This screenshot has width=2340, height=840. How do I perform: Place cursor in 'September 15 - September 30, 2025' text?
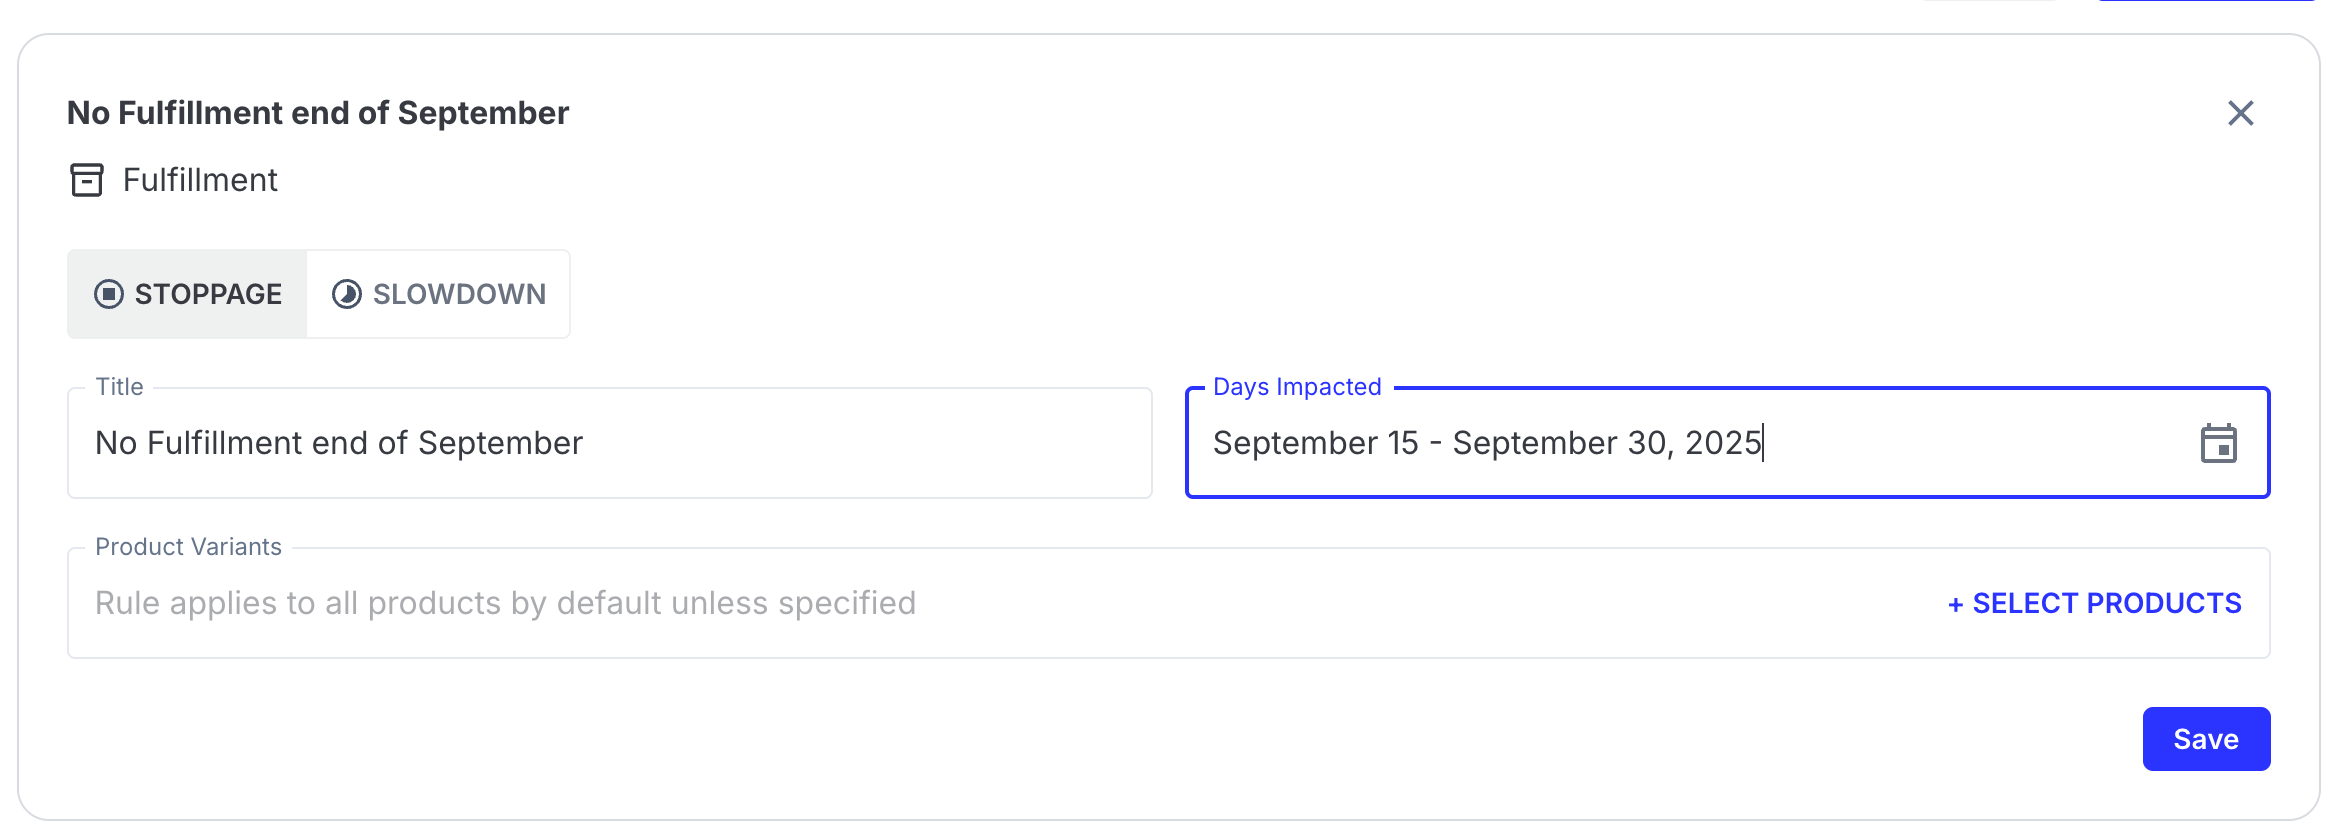pyautogui.click(x=1487, y=443)
